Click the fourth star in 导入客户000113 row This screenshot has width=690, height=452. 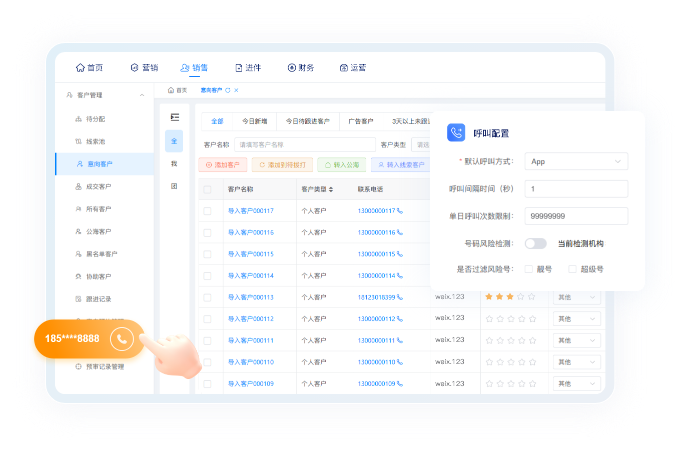(521, 297)
